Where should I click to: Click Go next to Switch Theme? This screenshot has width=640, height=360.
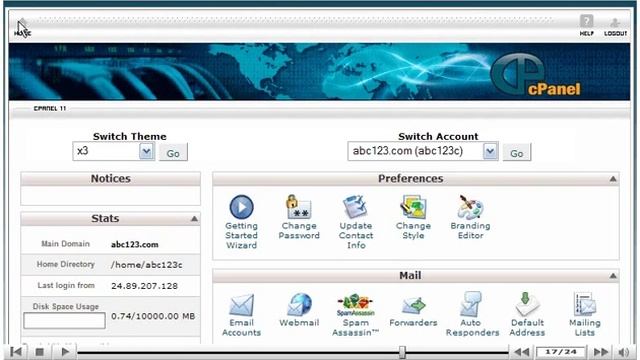point(173,152)
